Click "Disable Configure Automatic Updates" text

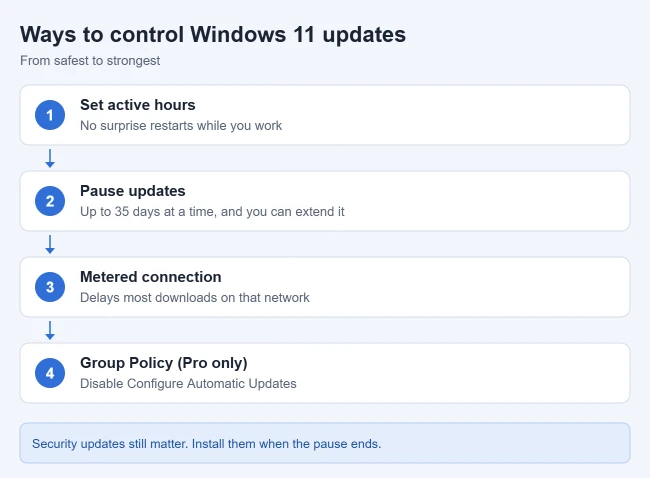point(188,383)
